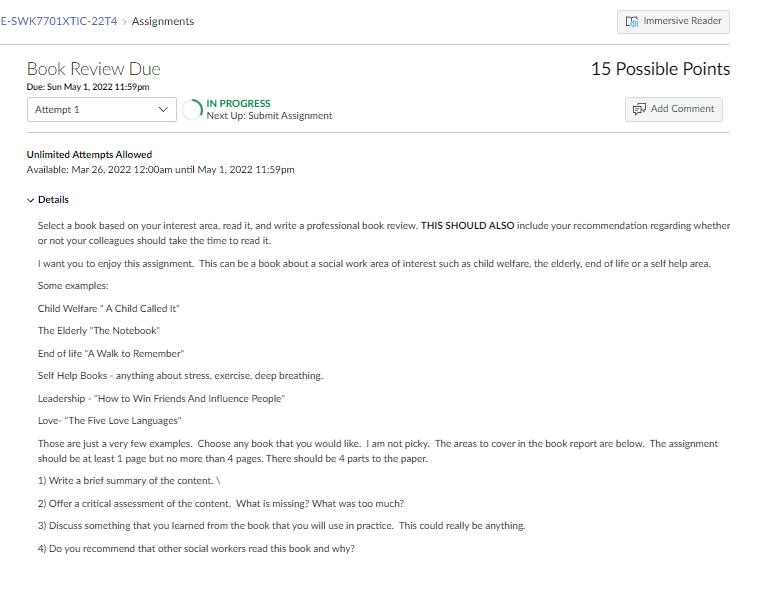This screenshot has width=758, height=599.
Task: Collapse the Details chevron icon
Action: (x=30, y=200)
